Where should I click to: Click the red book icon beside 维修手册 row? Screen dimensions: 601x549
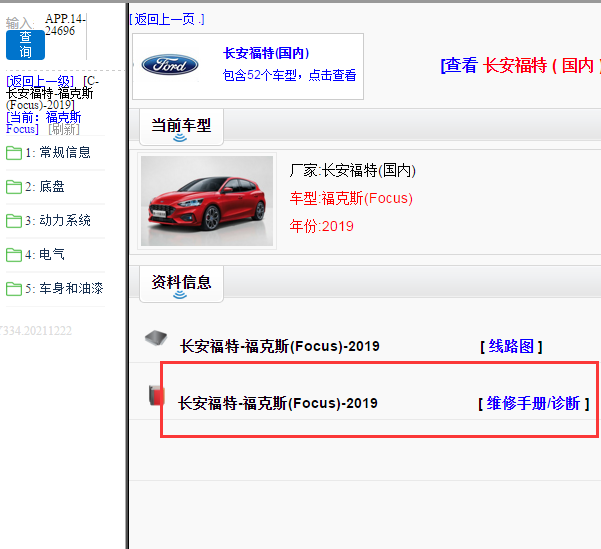pyautogui.click(x=157, y=396)
